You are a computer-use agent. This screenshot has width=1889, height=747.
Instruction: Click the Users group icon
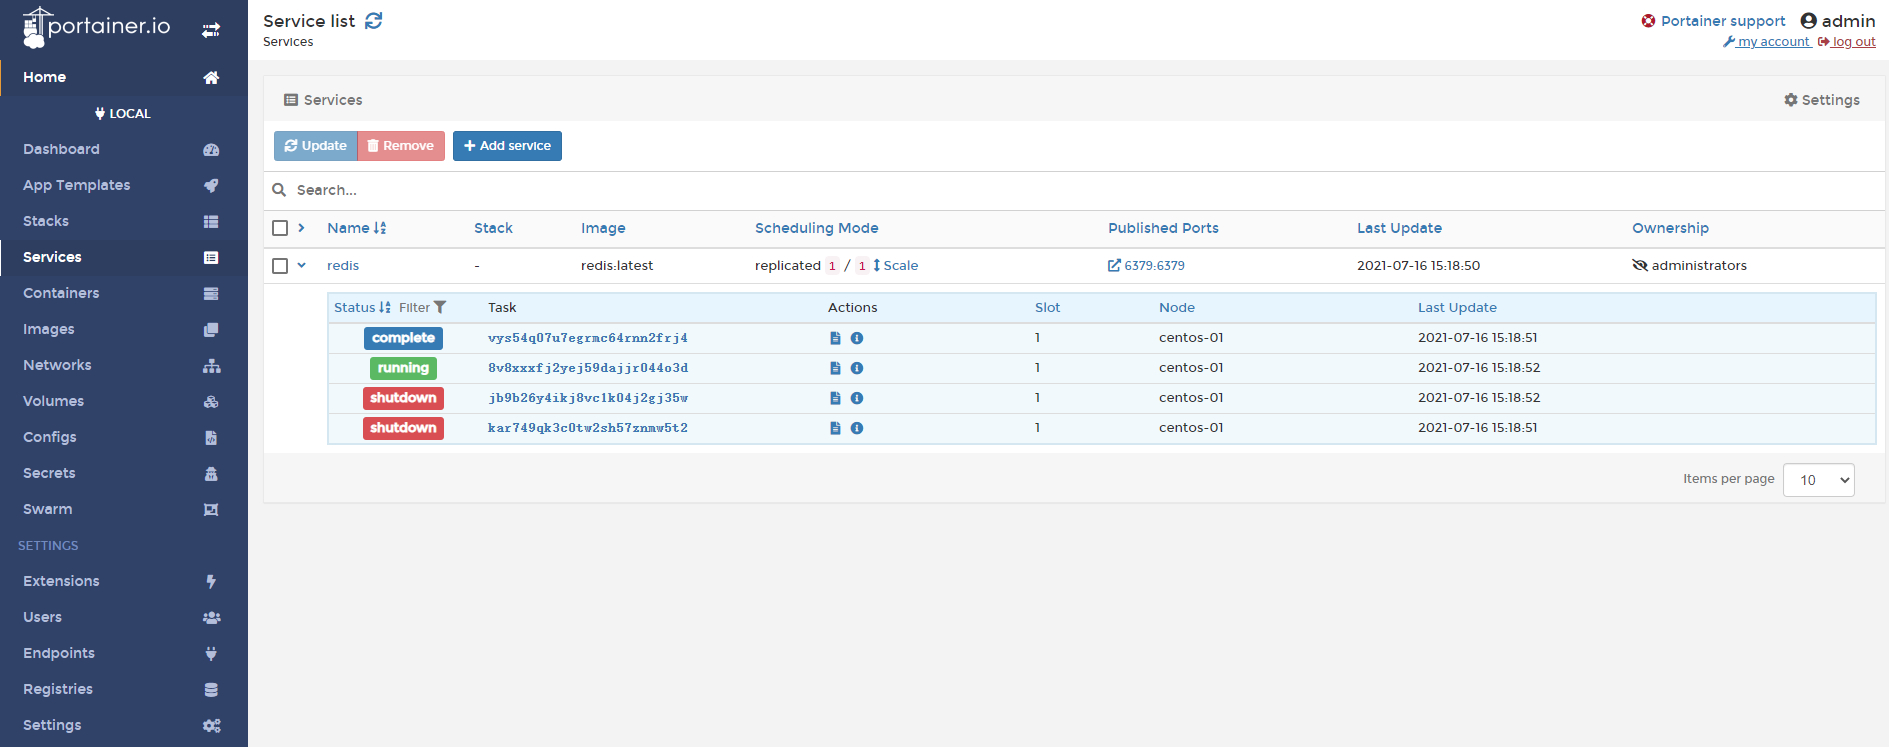tap(211, 617)
